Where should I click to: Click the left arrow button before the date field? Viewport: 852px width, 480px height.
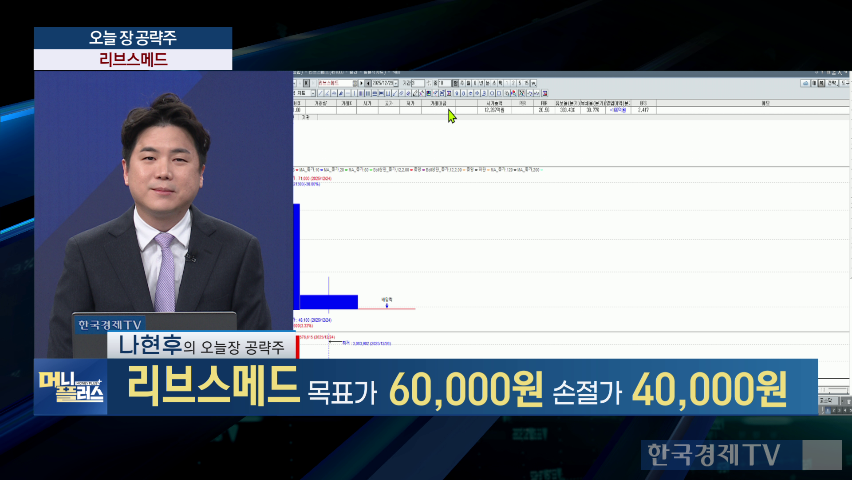[368, 83]
